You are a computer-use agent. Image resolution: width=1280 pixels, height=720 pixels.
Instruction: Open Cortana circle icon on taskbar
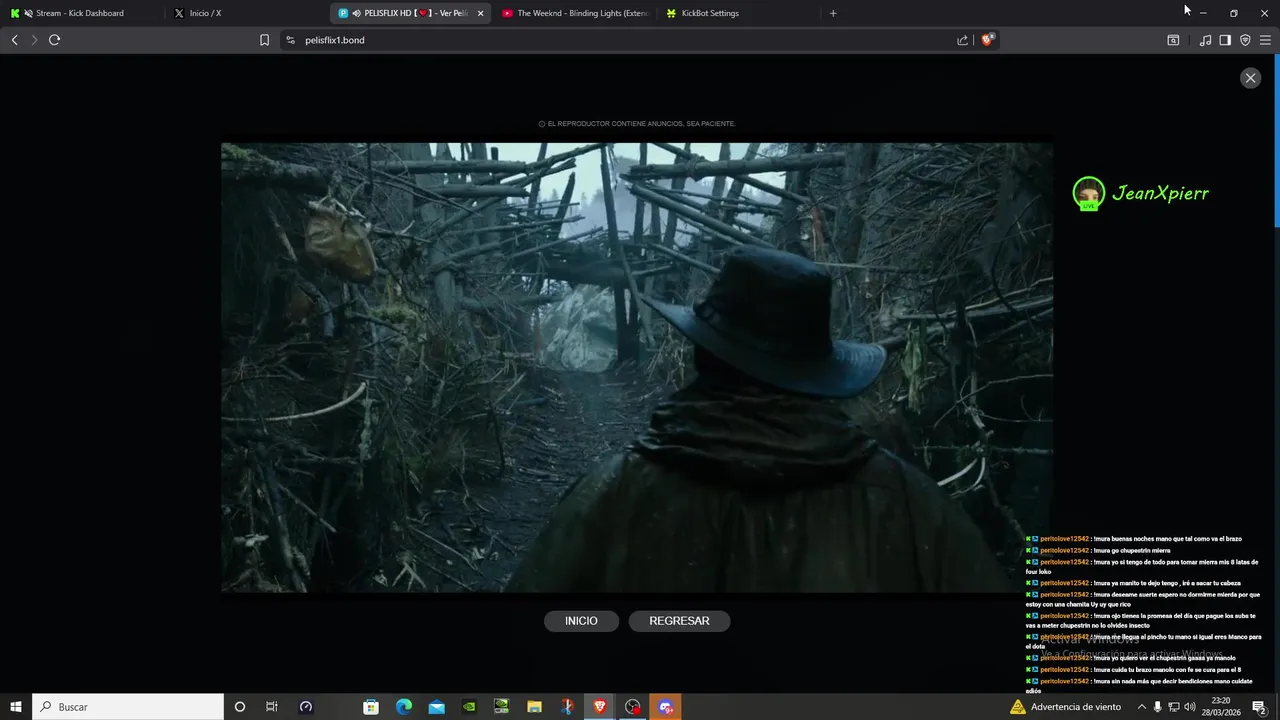coord(239,707)
